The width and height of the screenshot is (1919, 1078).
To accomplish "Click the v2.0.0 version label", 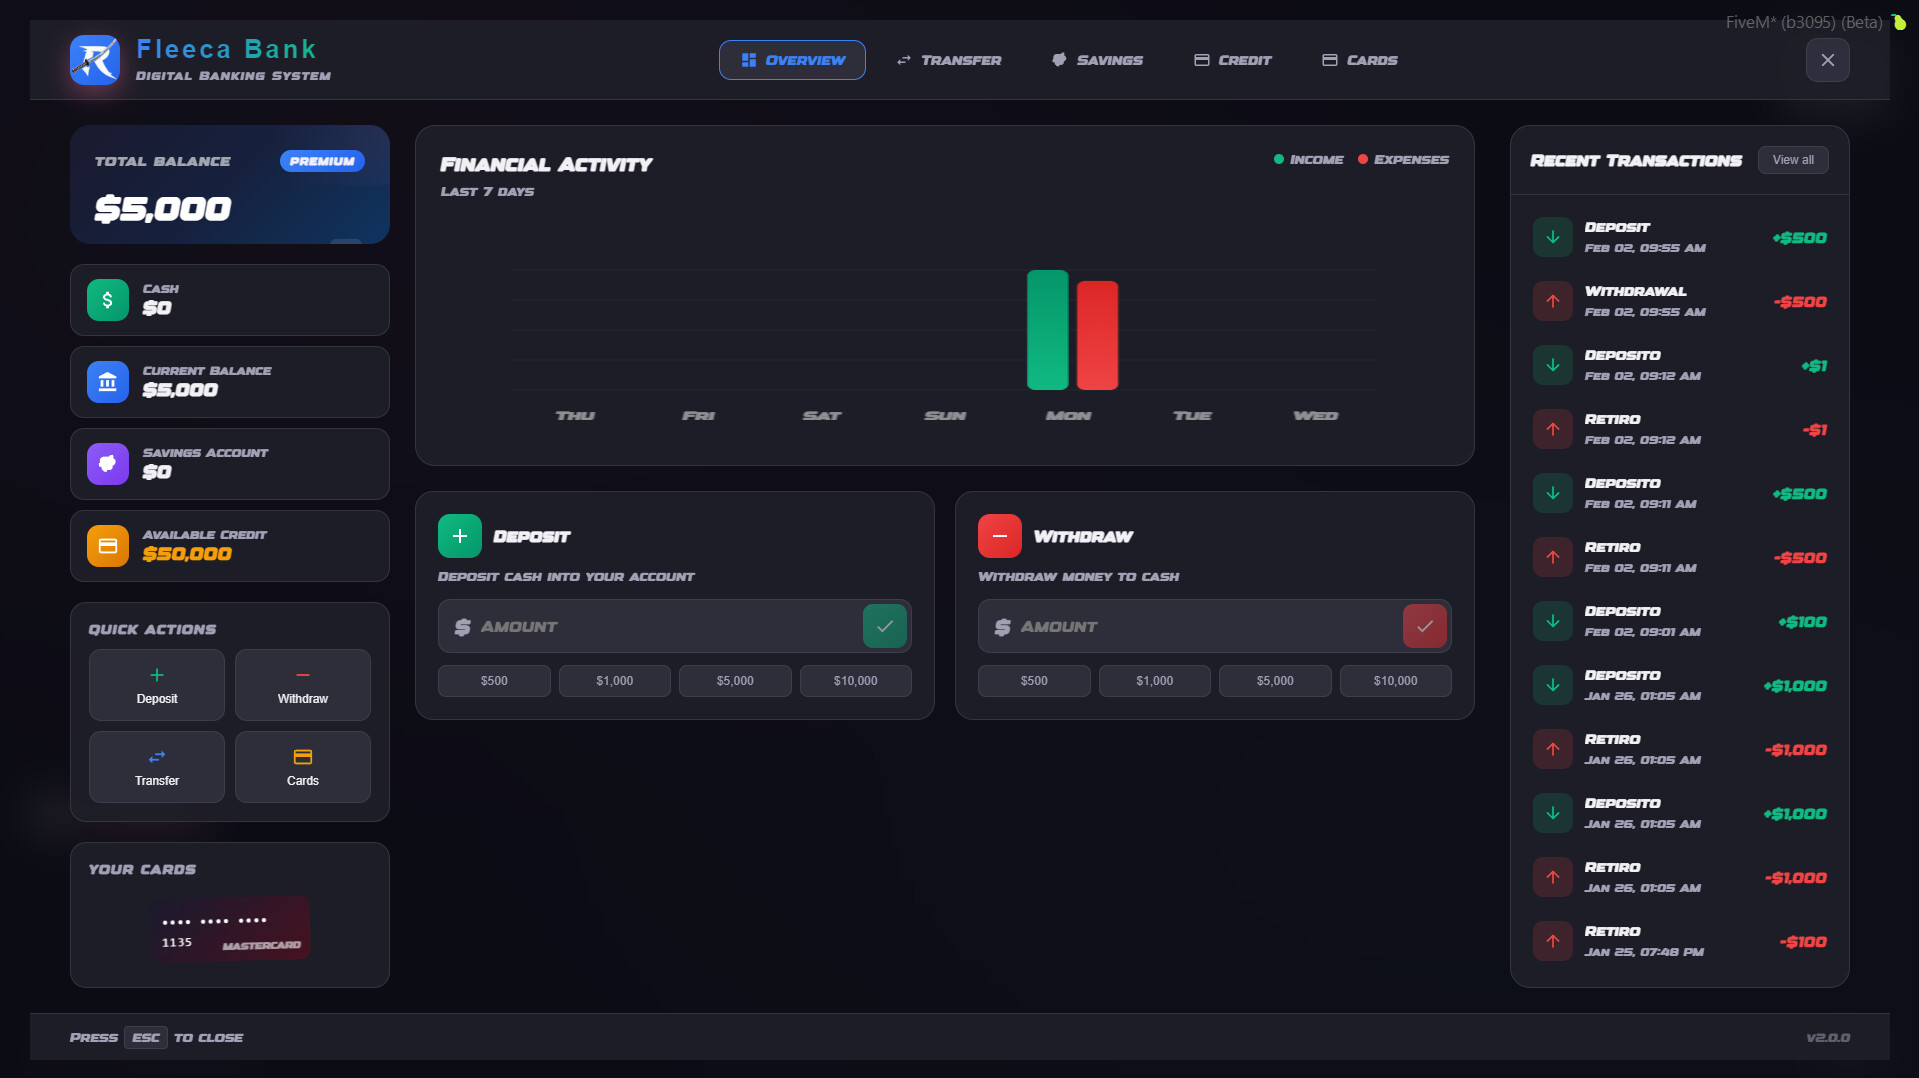I will tap(1828, 1038).
